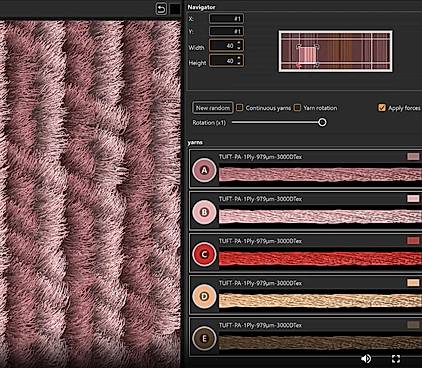Select yarn B circle icon
The image size is (422, 368).
click(204, 212)
